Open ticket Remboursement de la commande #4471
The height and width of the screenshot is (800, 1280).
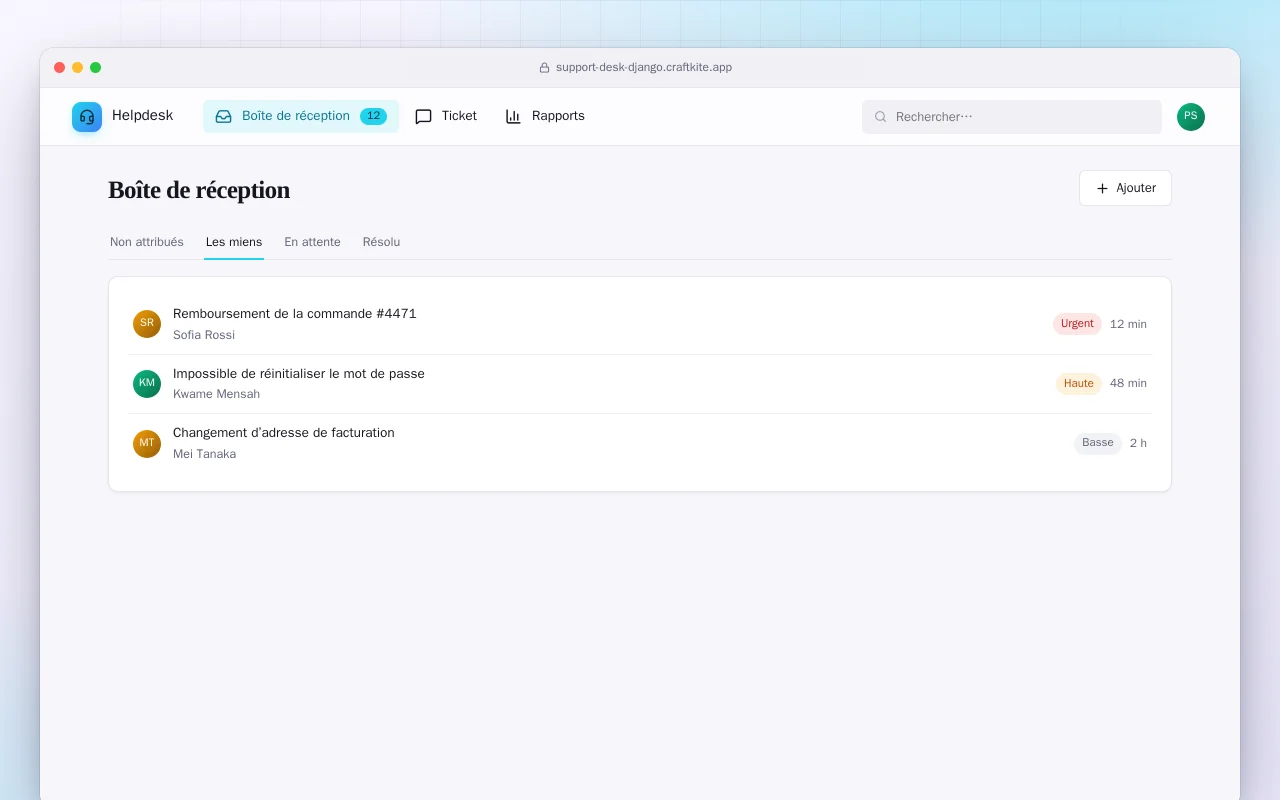(x=295, y=314)
